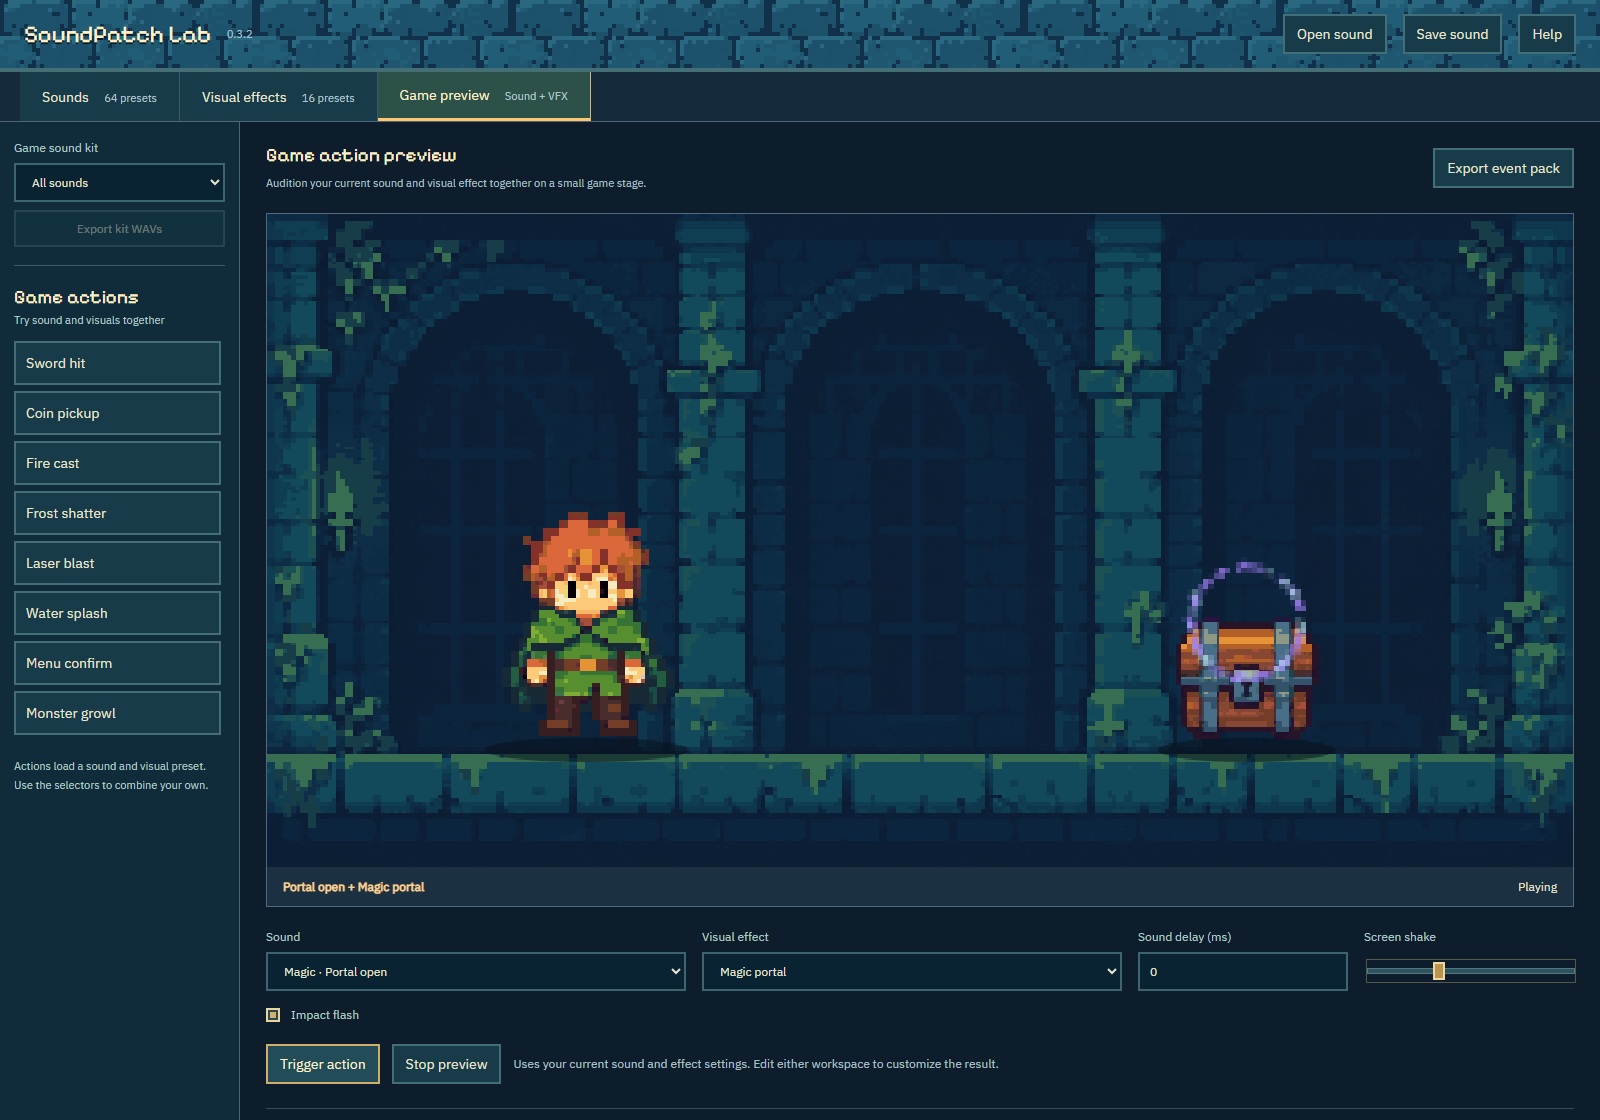
Task: Click the hero character on stage
Action: click(587, 625)
